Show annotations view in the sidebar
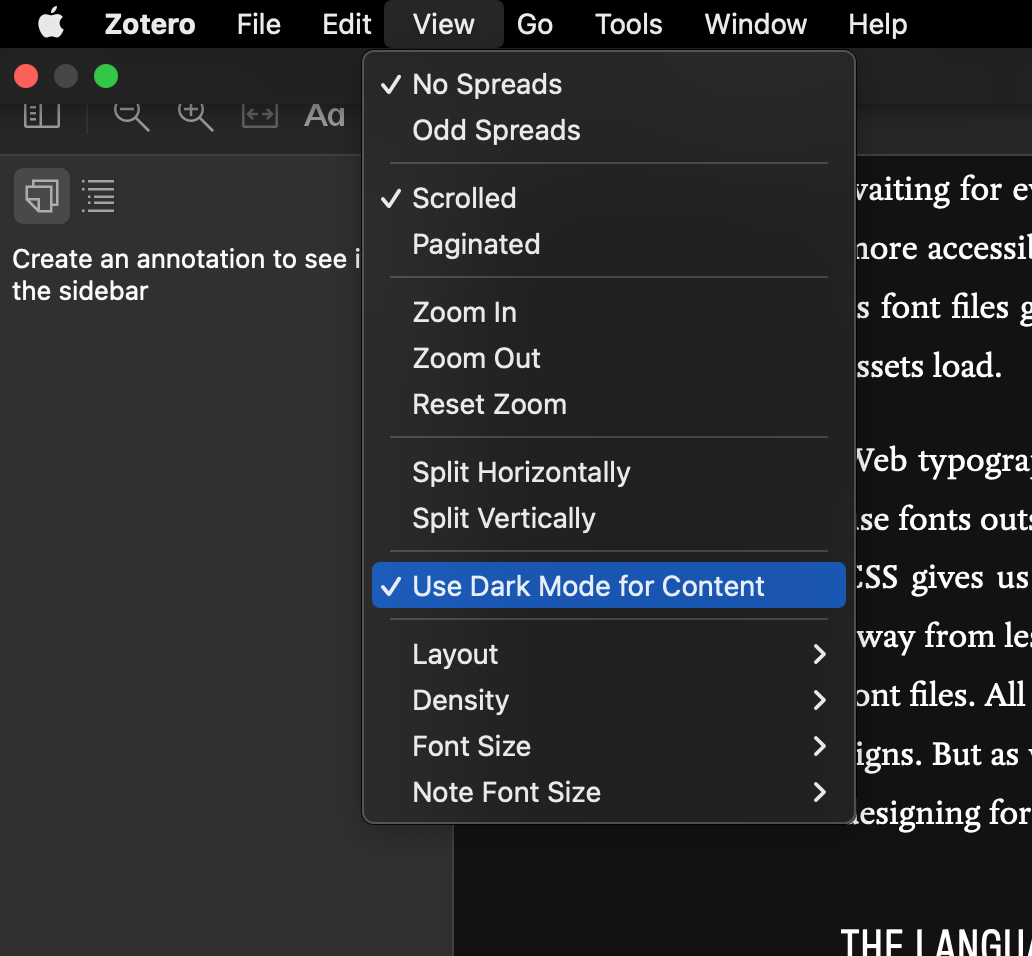Screen dimensions: 1032x956 tap(42, 196)
